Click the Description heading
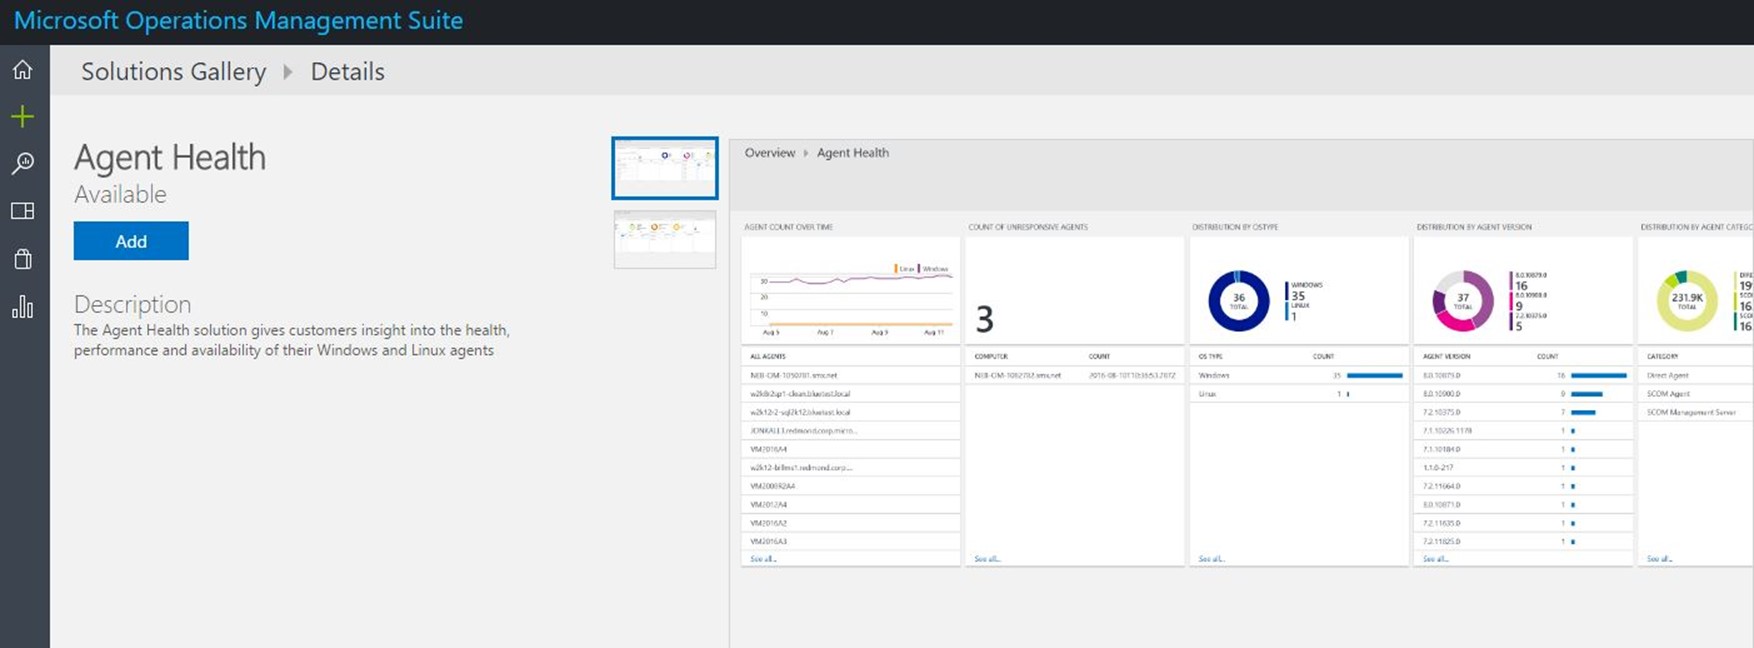 point(132,304)
